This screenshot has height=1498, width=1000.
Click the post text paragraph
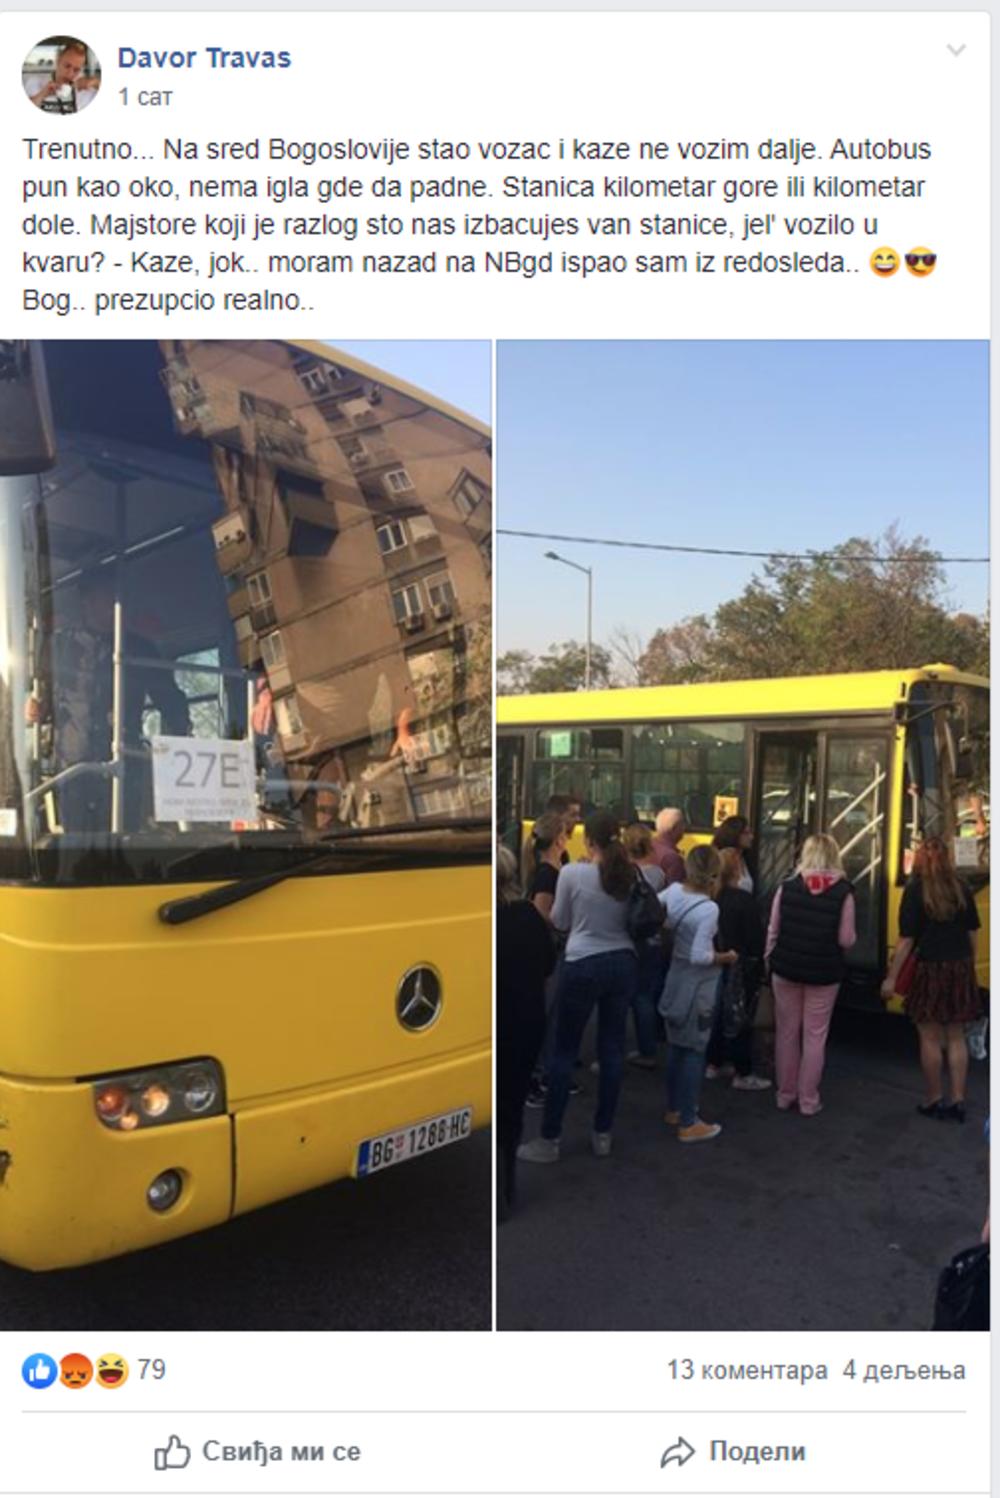480,225
